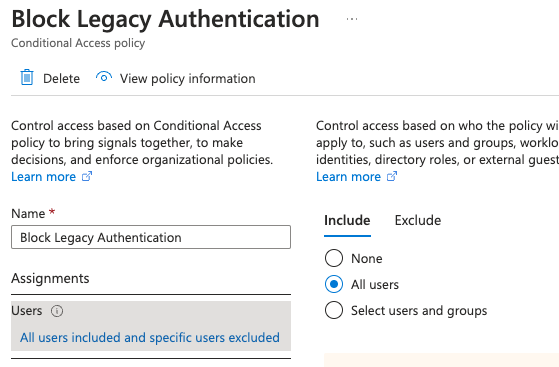The image size is (559, 367).
Task: Open Learn more link under policy description
Action: coord(43,177)
